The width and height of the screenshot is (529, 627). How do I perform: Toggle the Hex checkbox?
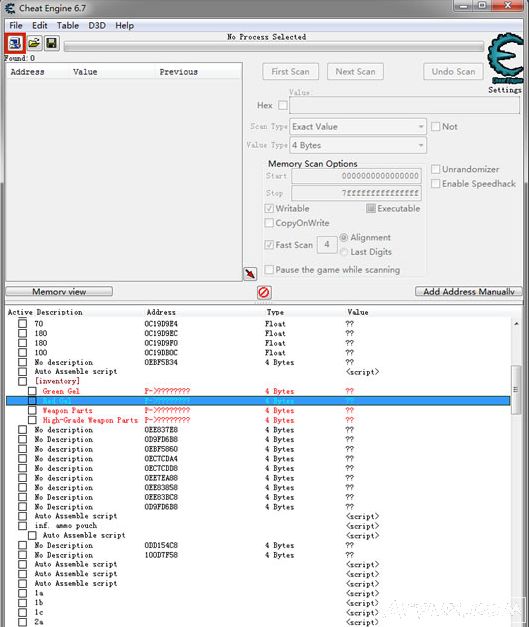coord(283,105)
